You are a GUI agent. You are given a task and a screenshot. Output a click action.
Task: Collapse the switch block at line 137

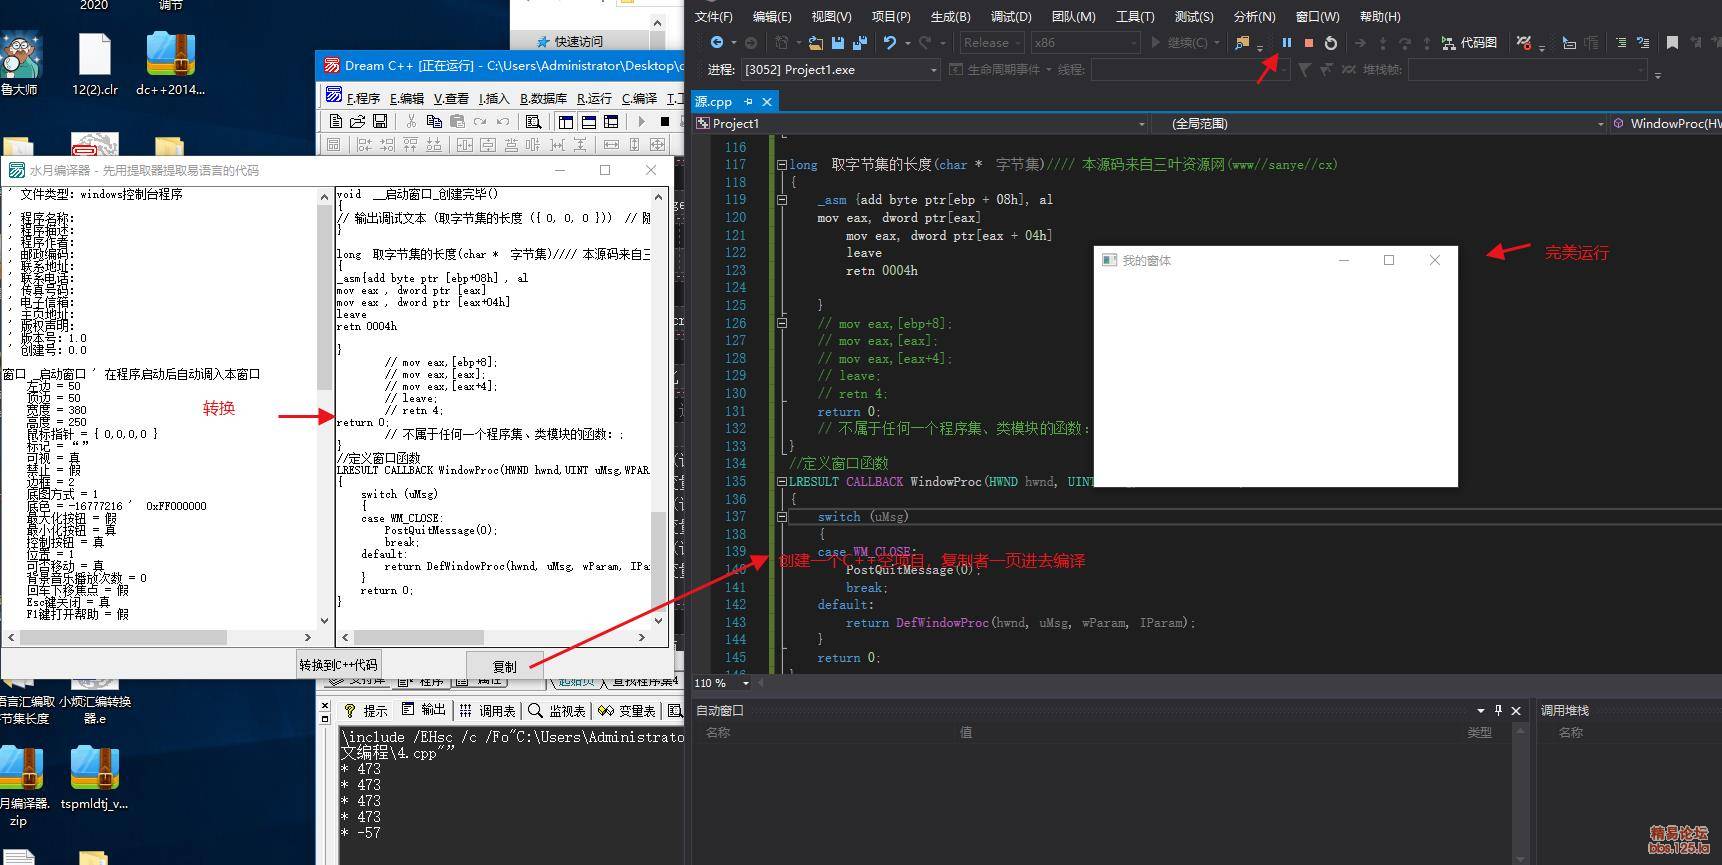click(782, 517)
